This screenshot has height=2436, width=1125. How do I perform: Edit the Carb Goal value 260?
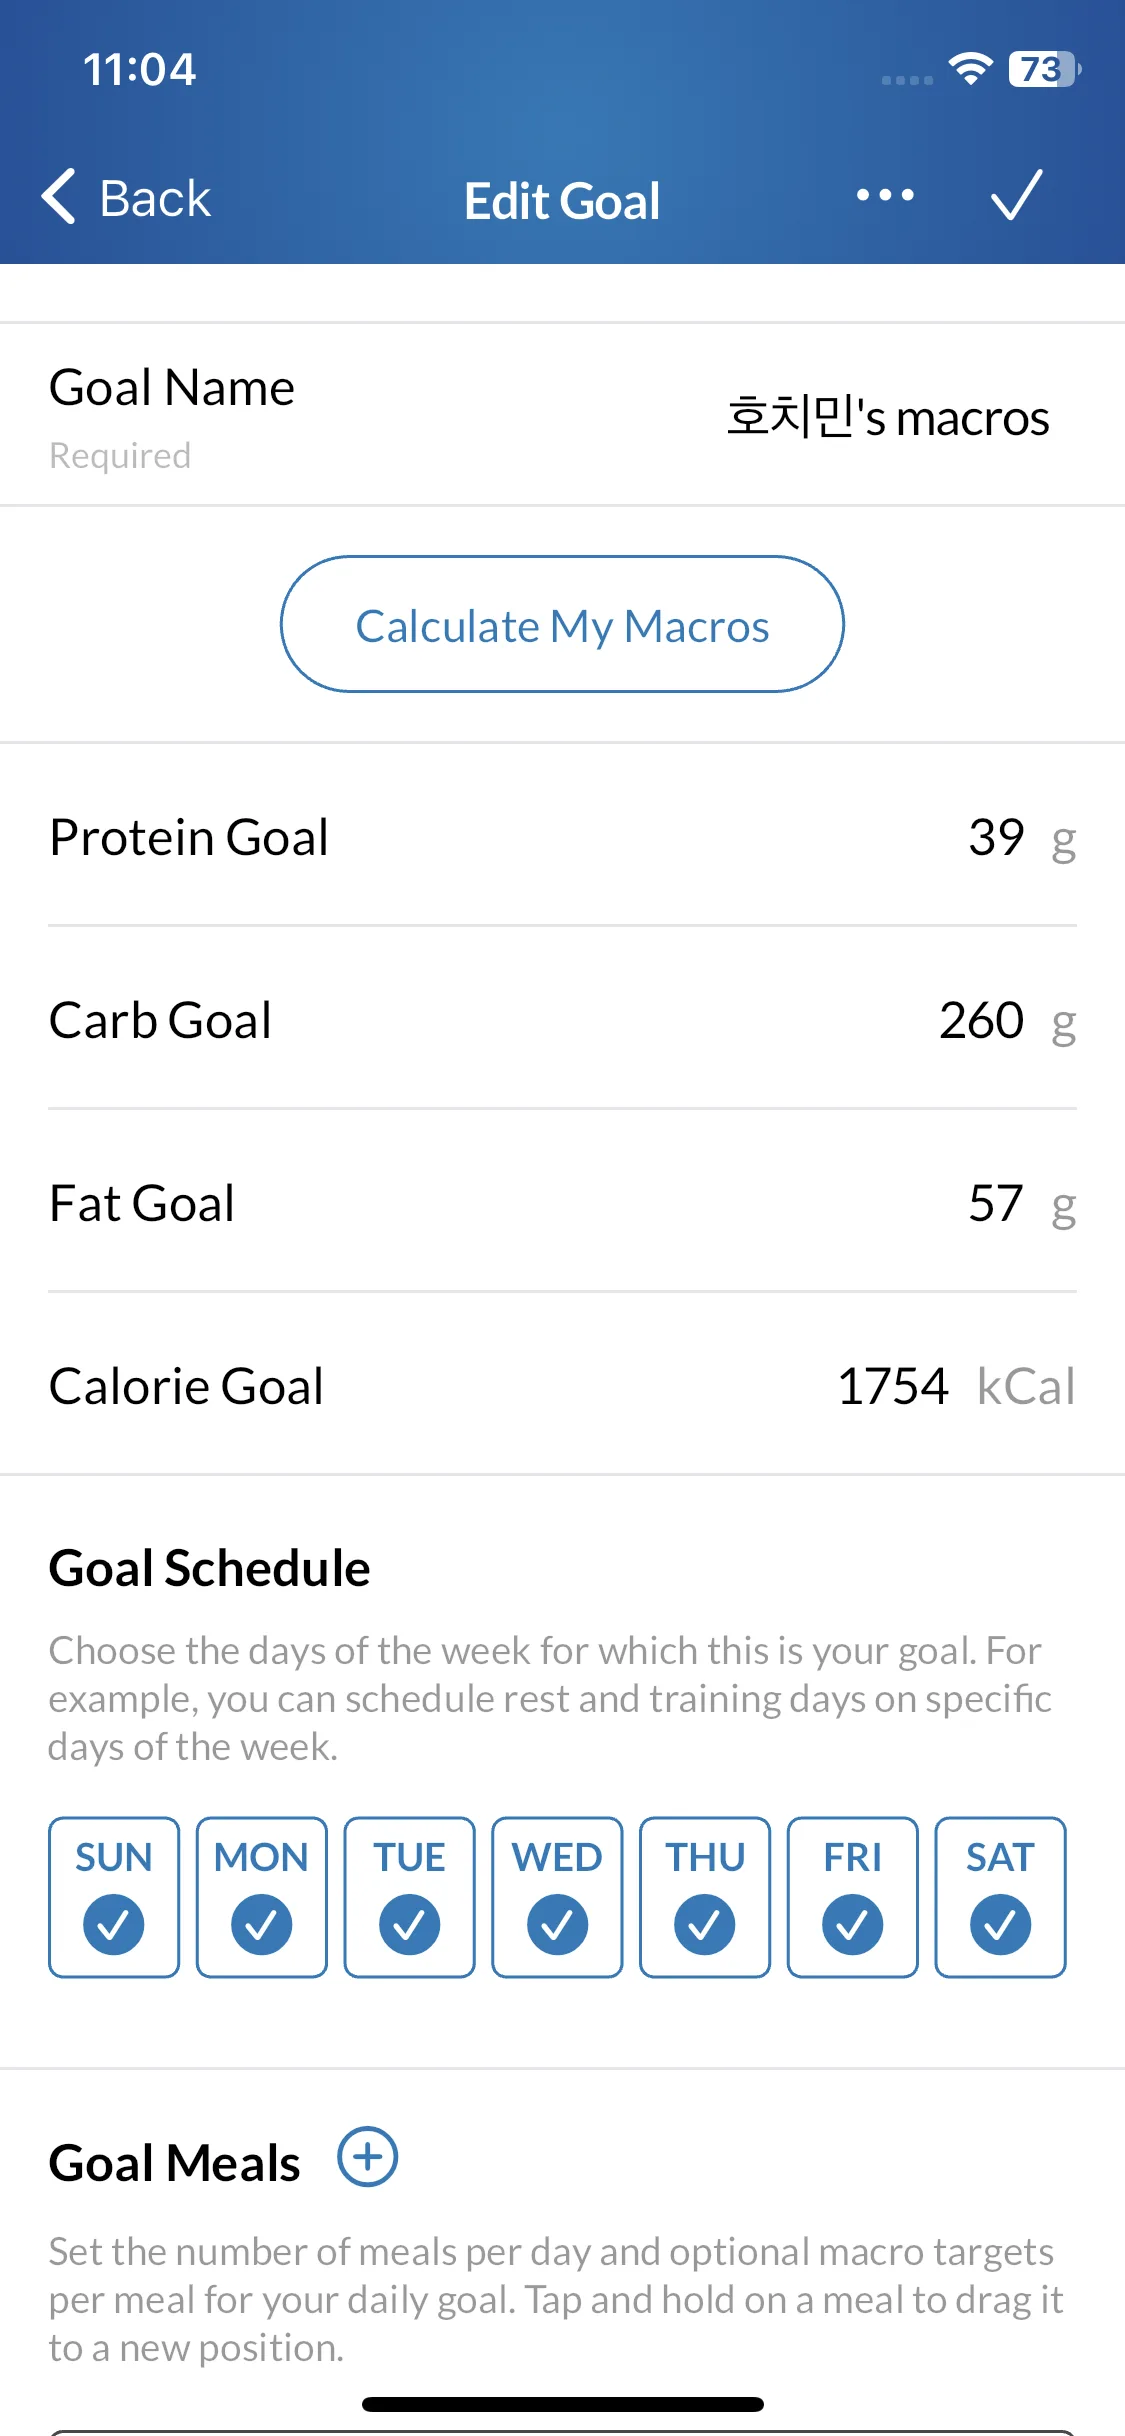pyautogui.click(x=981, y=1020)
